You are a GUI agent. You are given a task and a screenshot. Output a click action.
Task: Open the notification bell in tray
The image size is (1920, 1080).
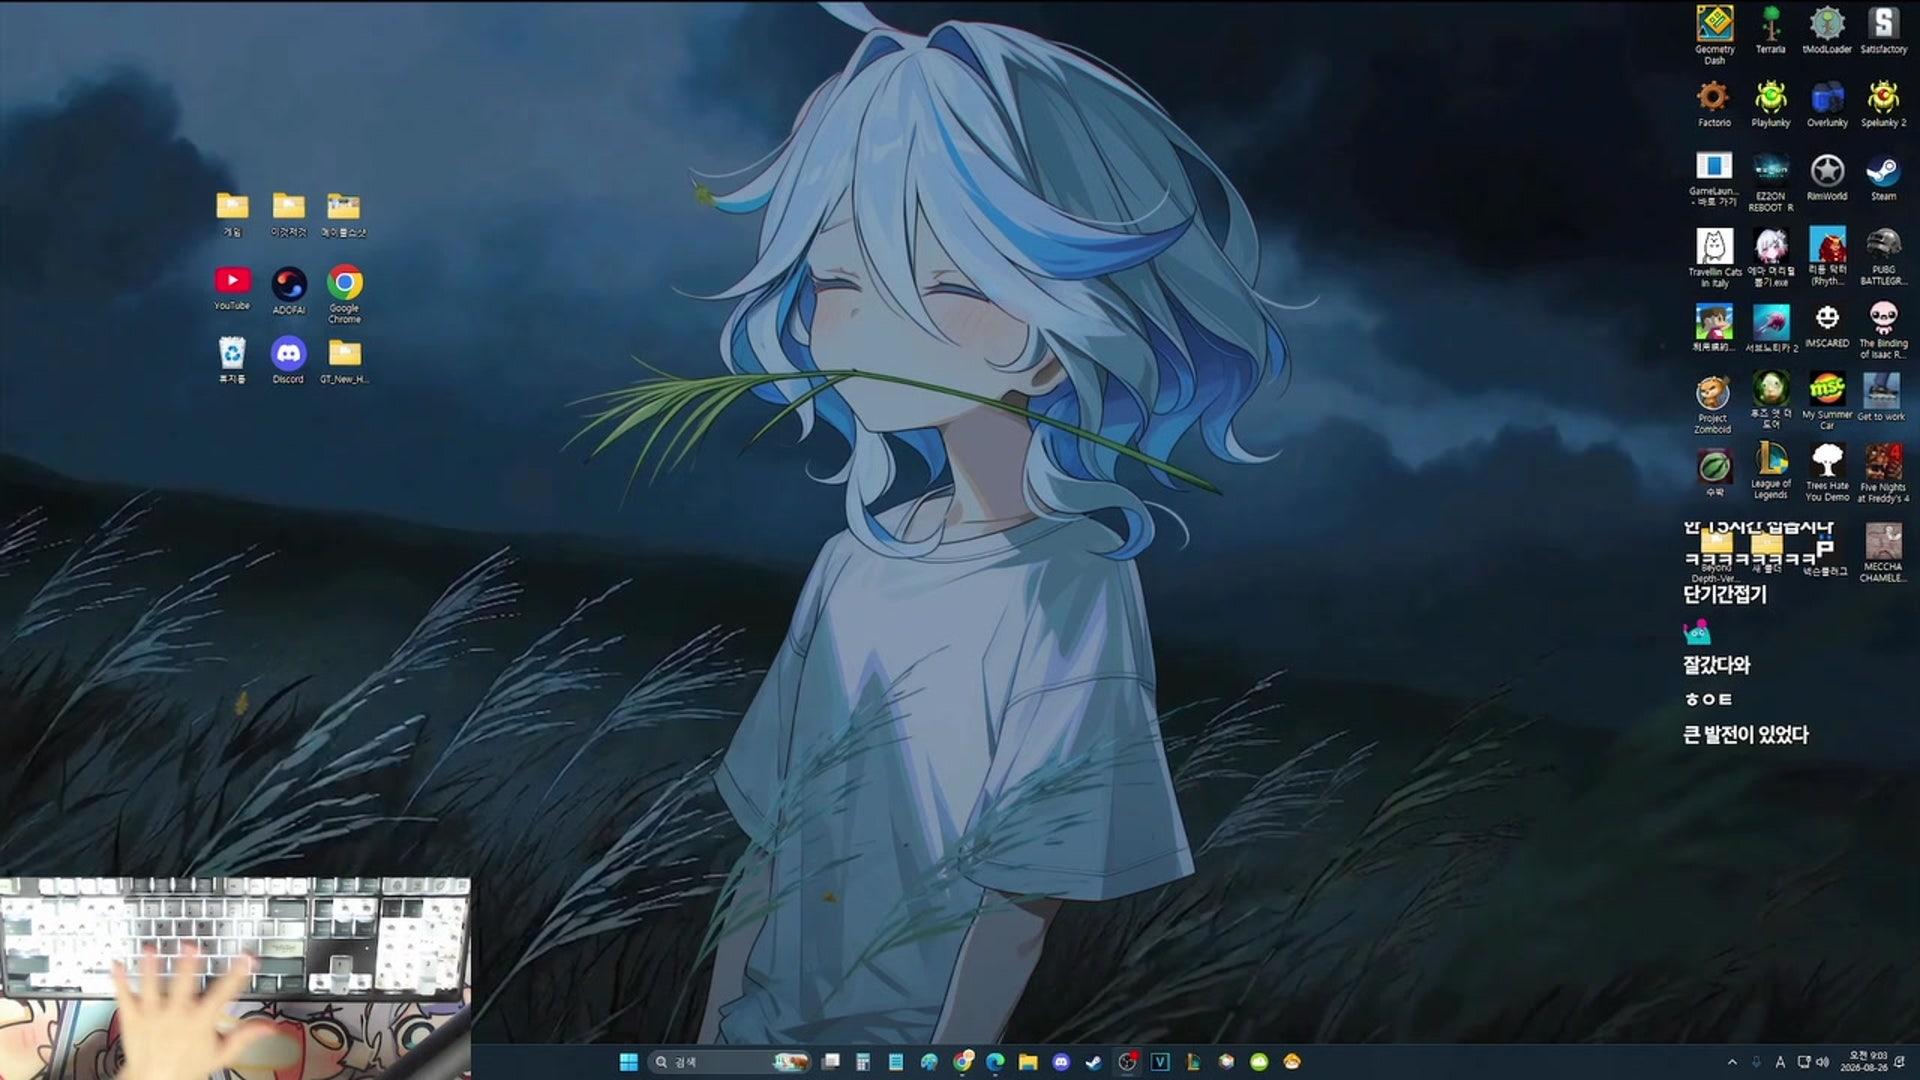pos(1900,1062)
